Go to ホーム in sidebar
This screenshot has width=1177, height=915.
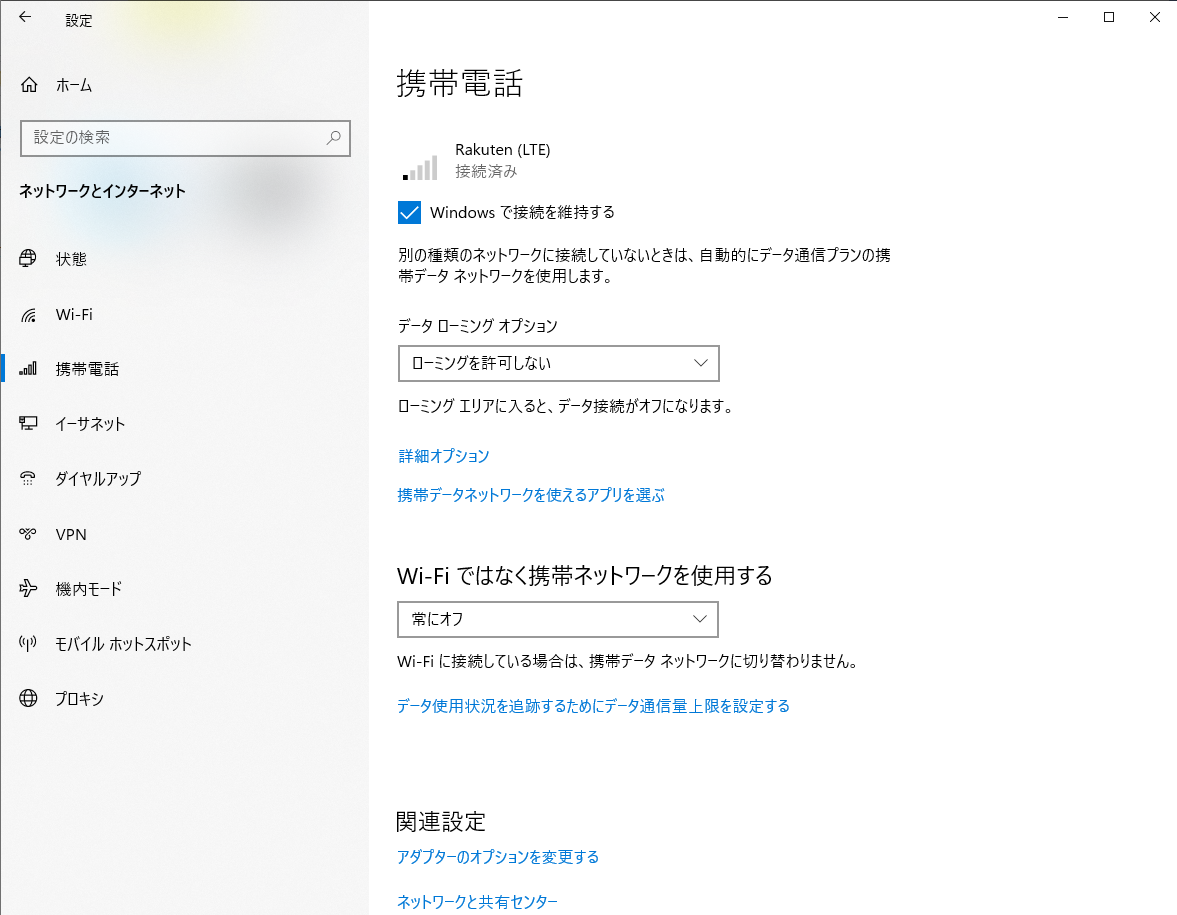coord(74,86)
